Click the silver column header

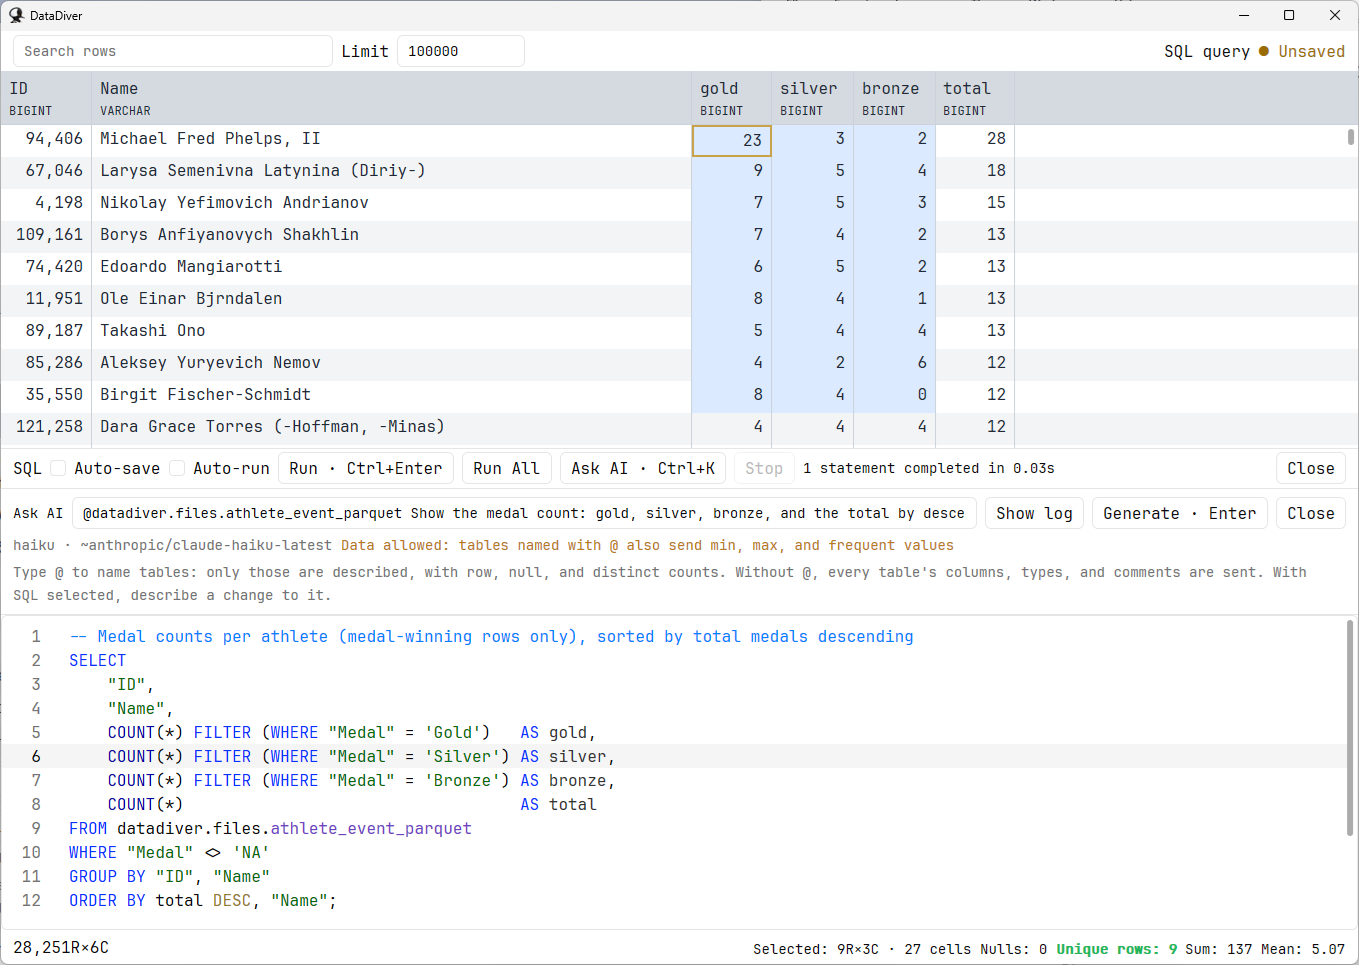click(x=813, y=98)
